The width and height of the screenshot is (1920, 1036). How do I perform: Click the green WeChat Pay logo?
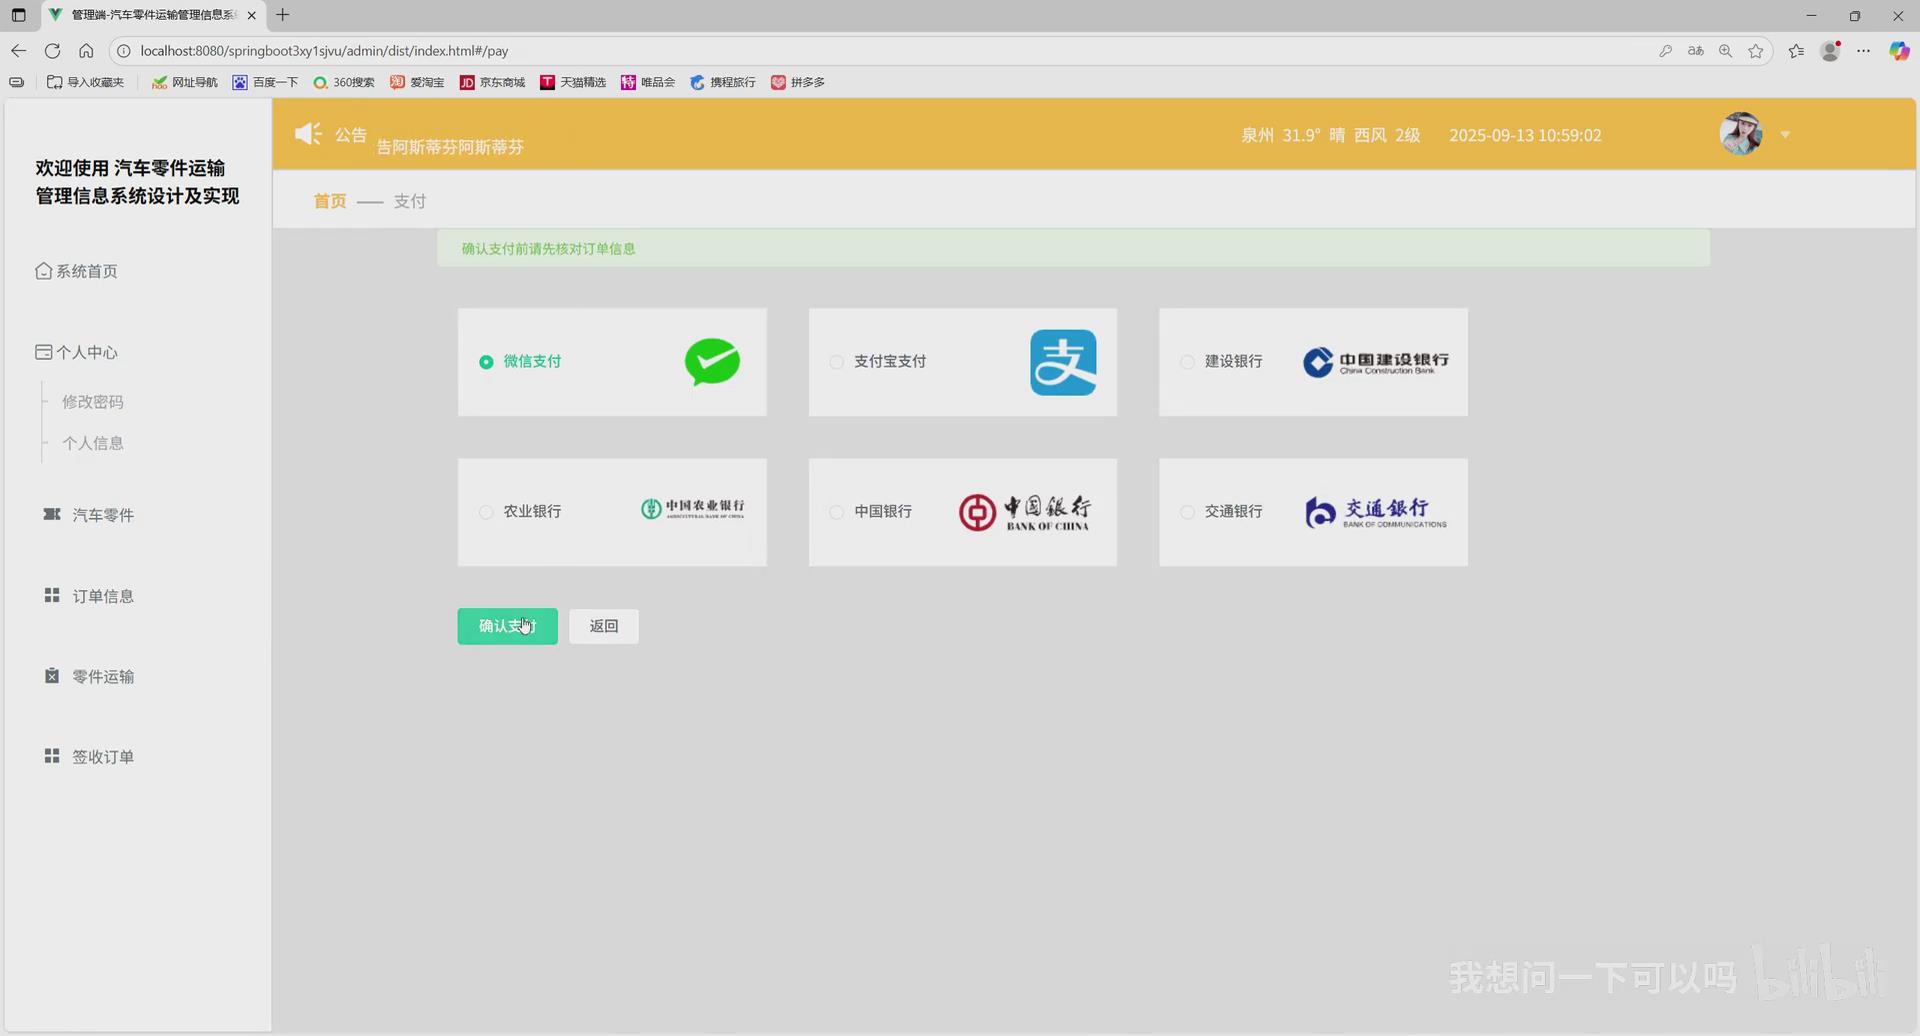pyautogui.click(x=712, y=362)
